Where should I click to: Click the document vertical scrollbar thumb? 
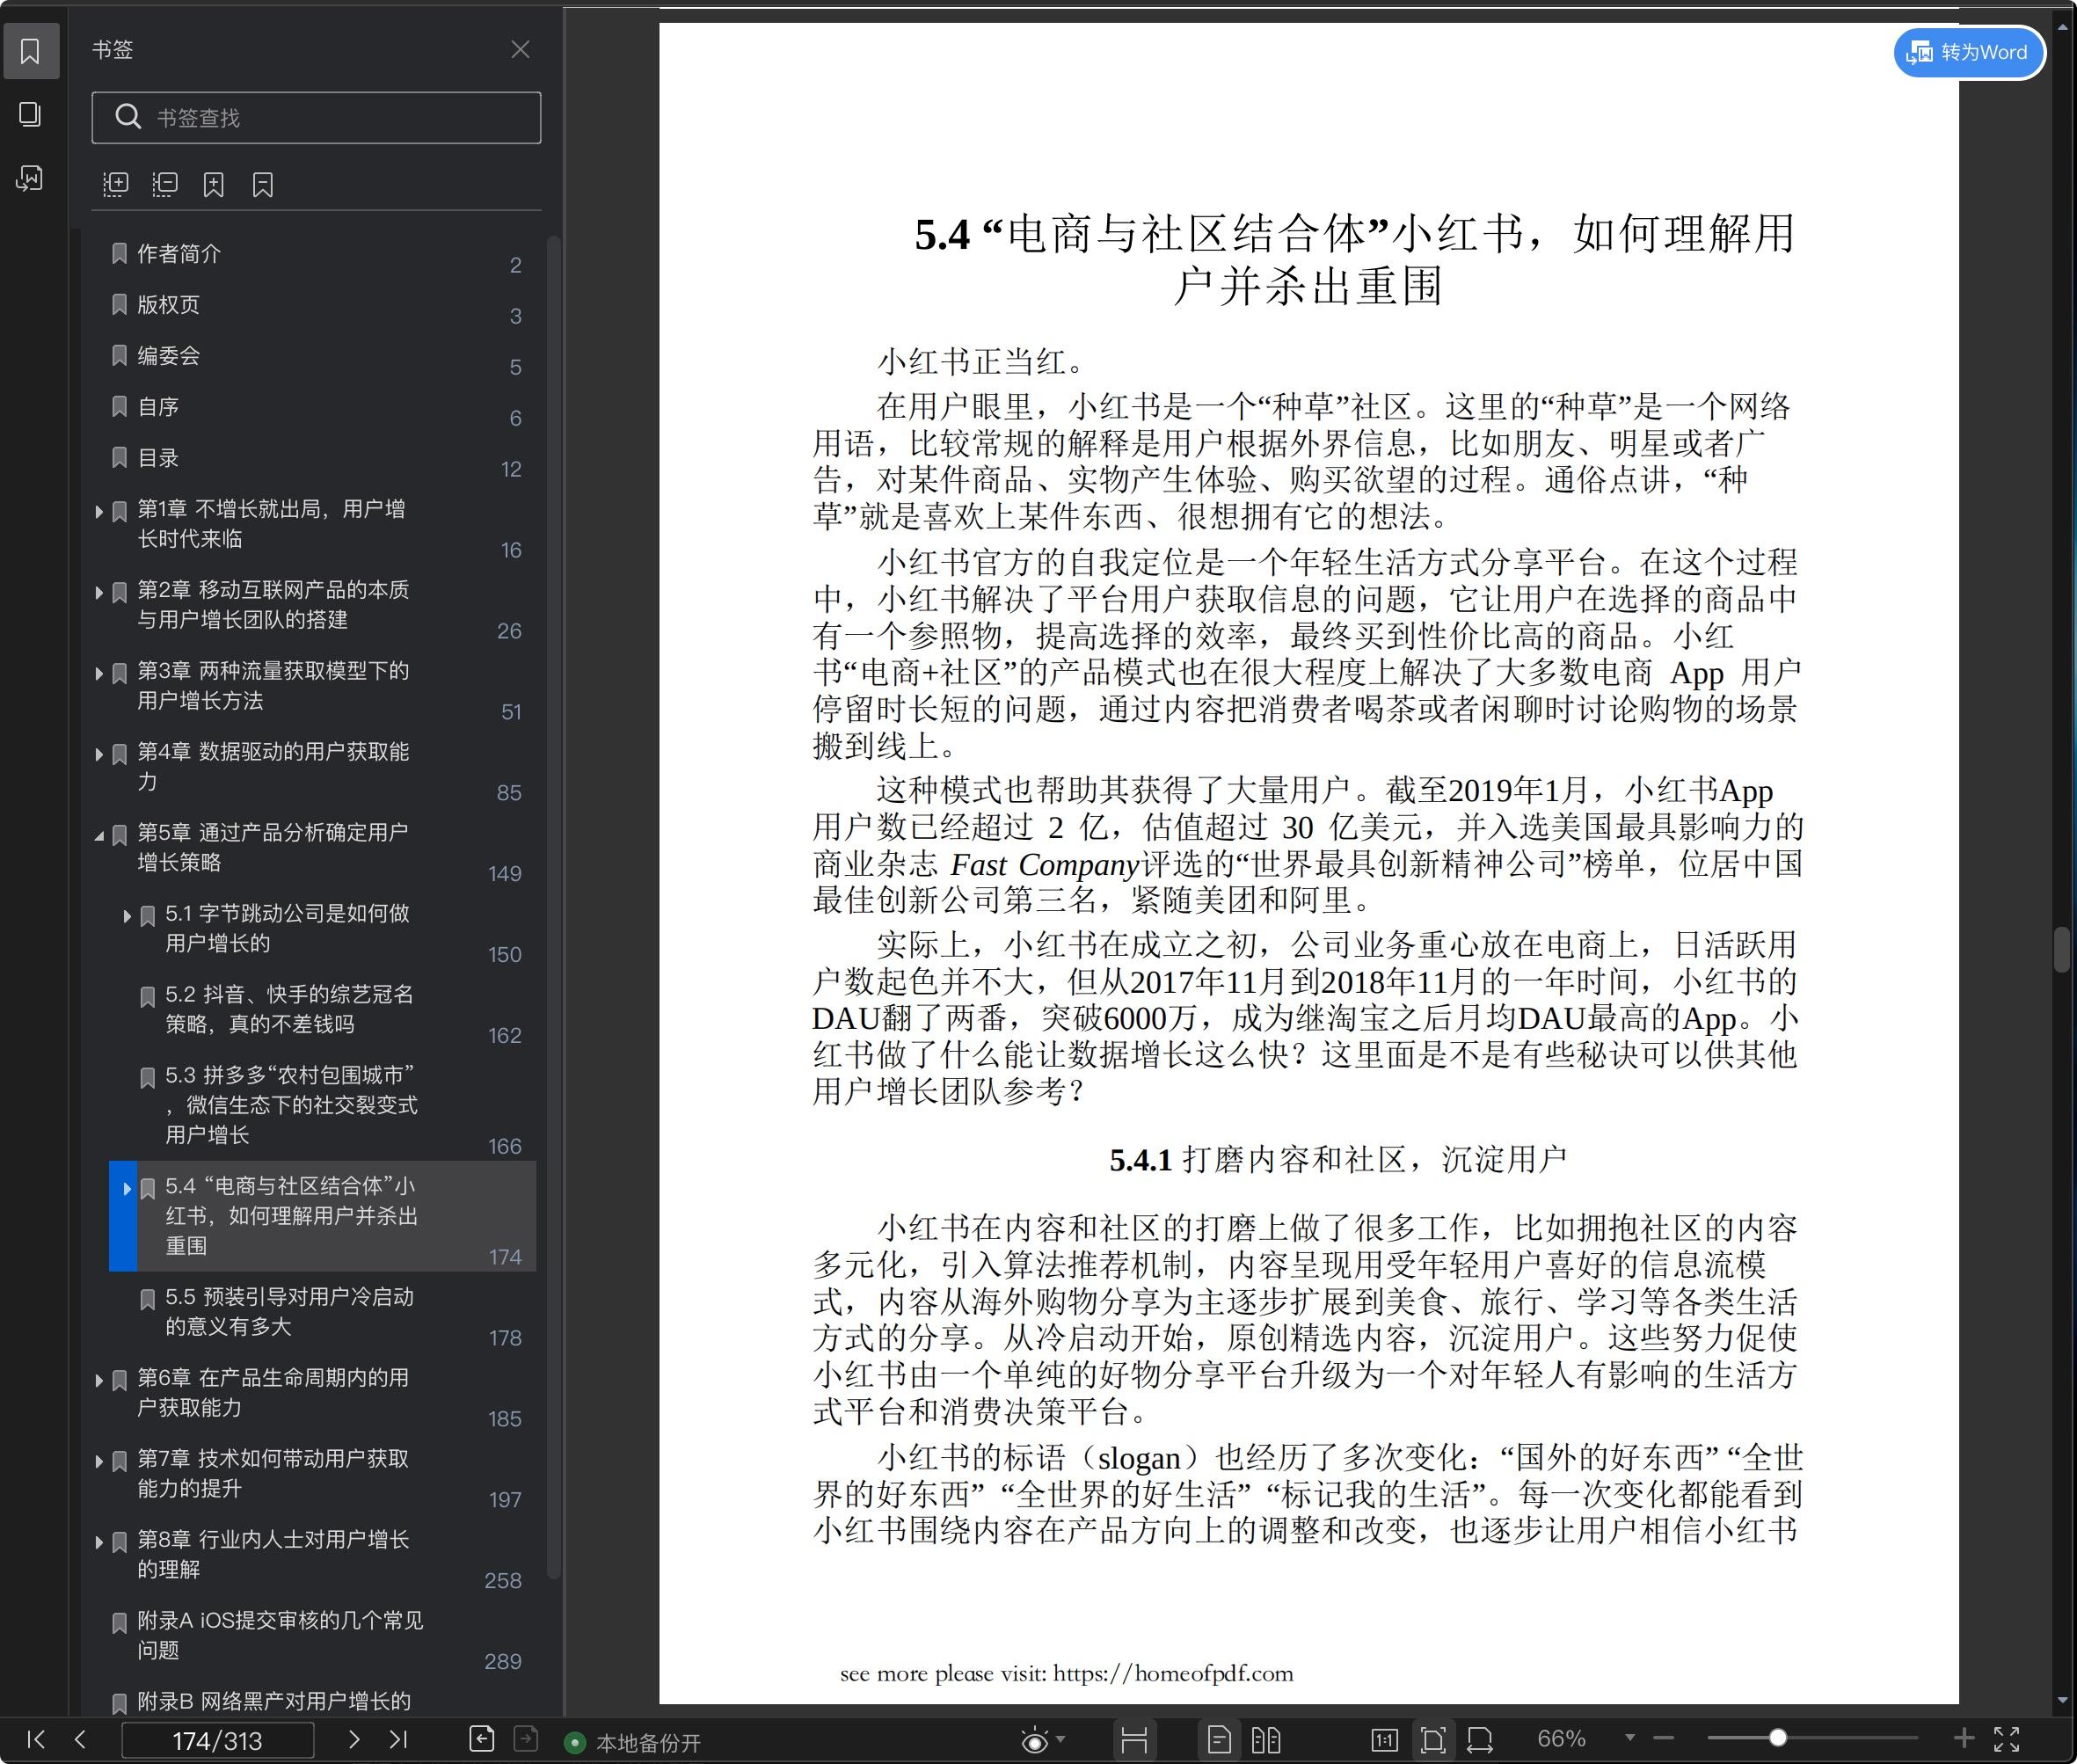[2062, 950]
